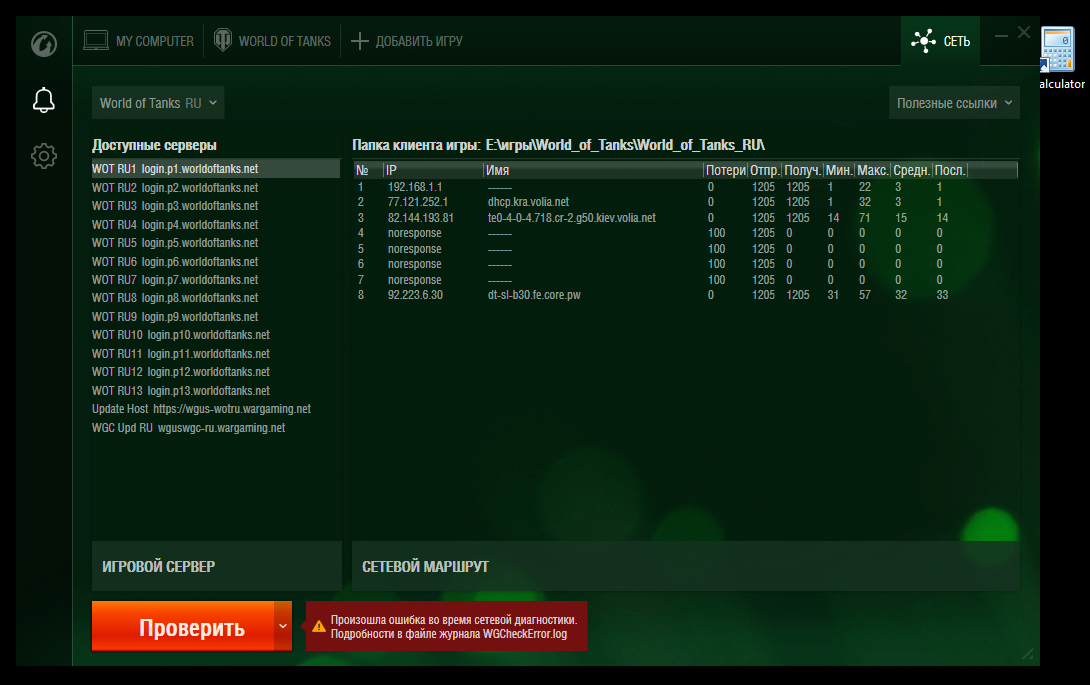Select server WOT RU5 login.p5
1090x685 pixels.
(x=215, y=243)
